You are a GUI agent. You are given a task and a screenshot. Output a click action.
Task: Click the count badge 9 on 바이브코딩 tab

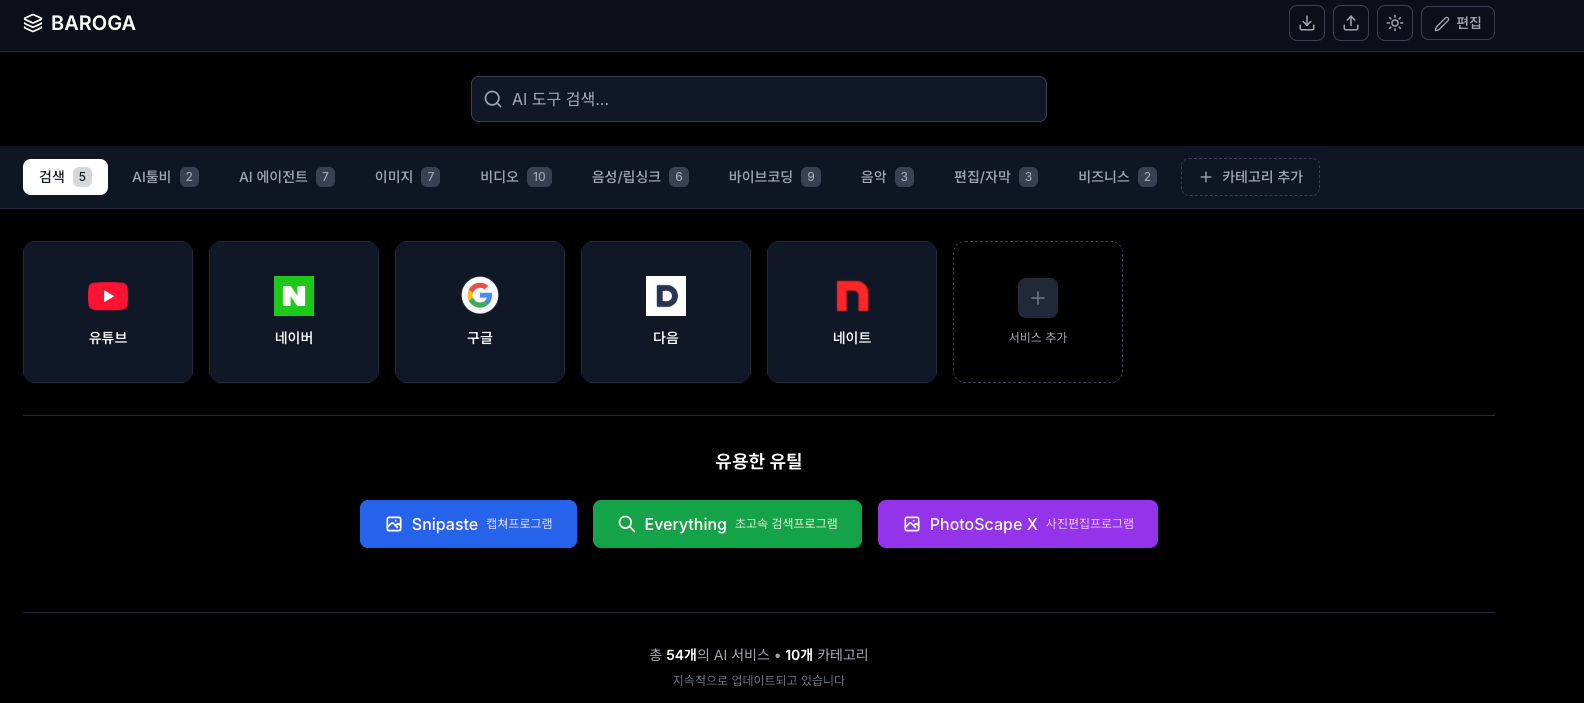[811, 177]
